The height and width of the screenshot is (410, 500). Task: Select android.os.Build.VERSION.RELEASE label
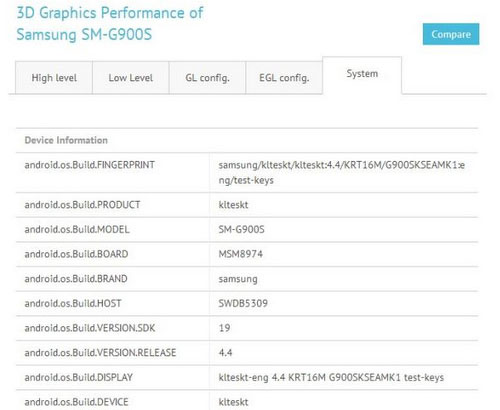(x=100, y=353)
